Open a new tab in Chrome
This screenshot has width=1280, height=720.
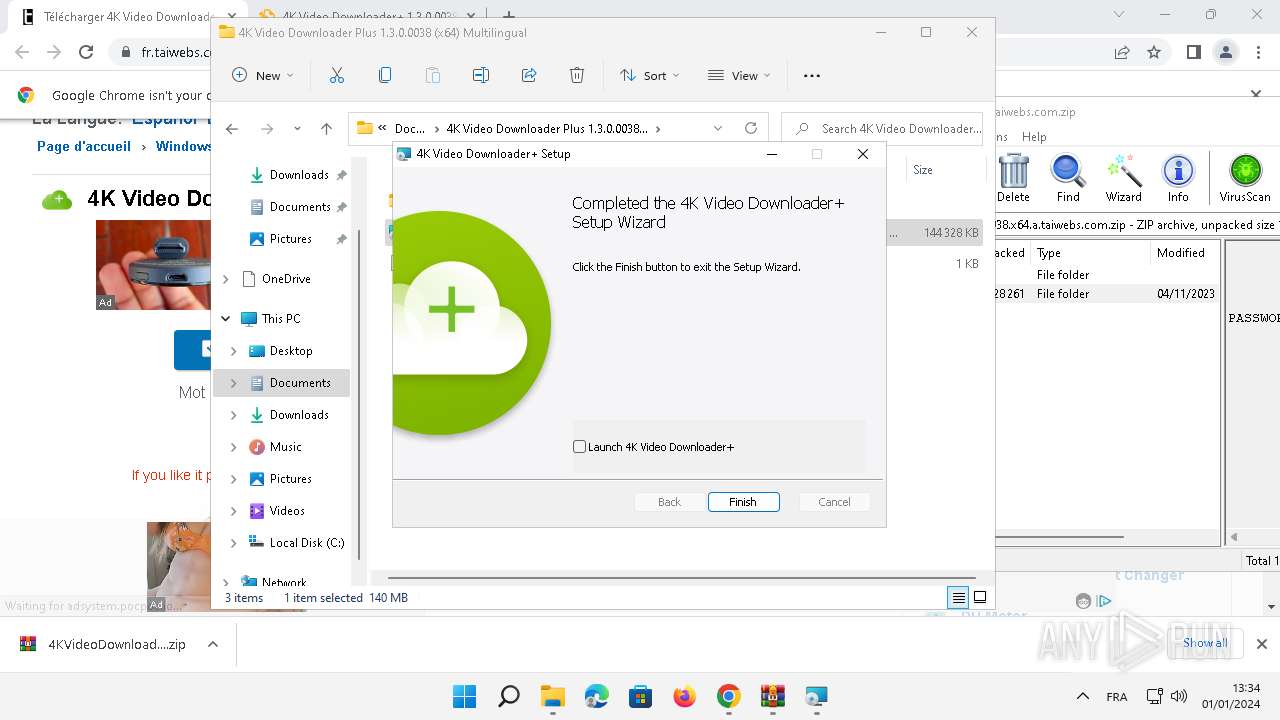[508, 16]
